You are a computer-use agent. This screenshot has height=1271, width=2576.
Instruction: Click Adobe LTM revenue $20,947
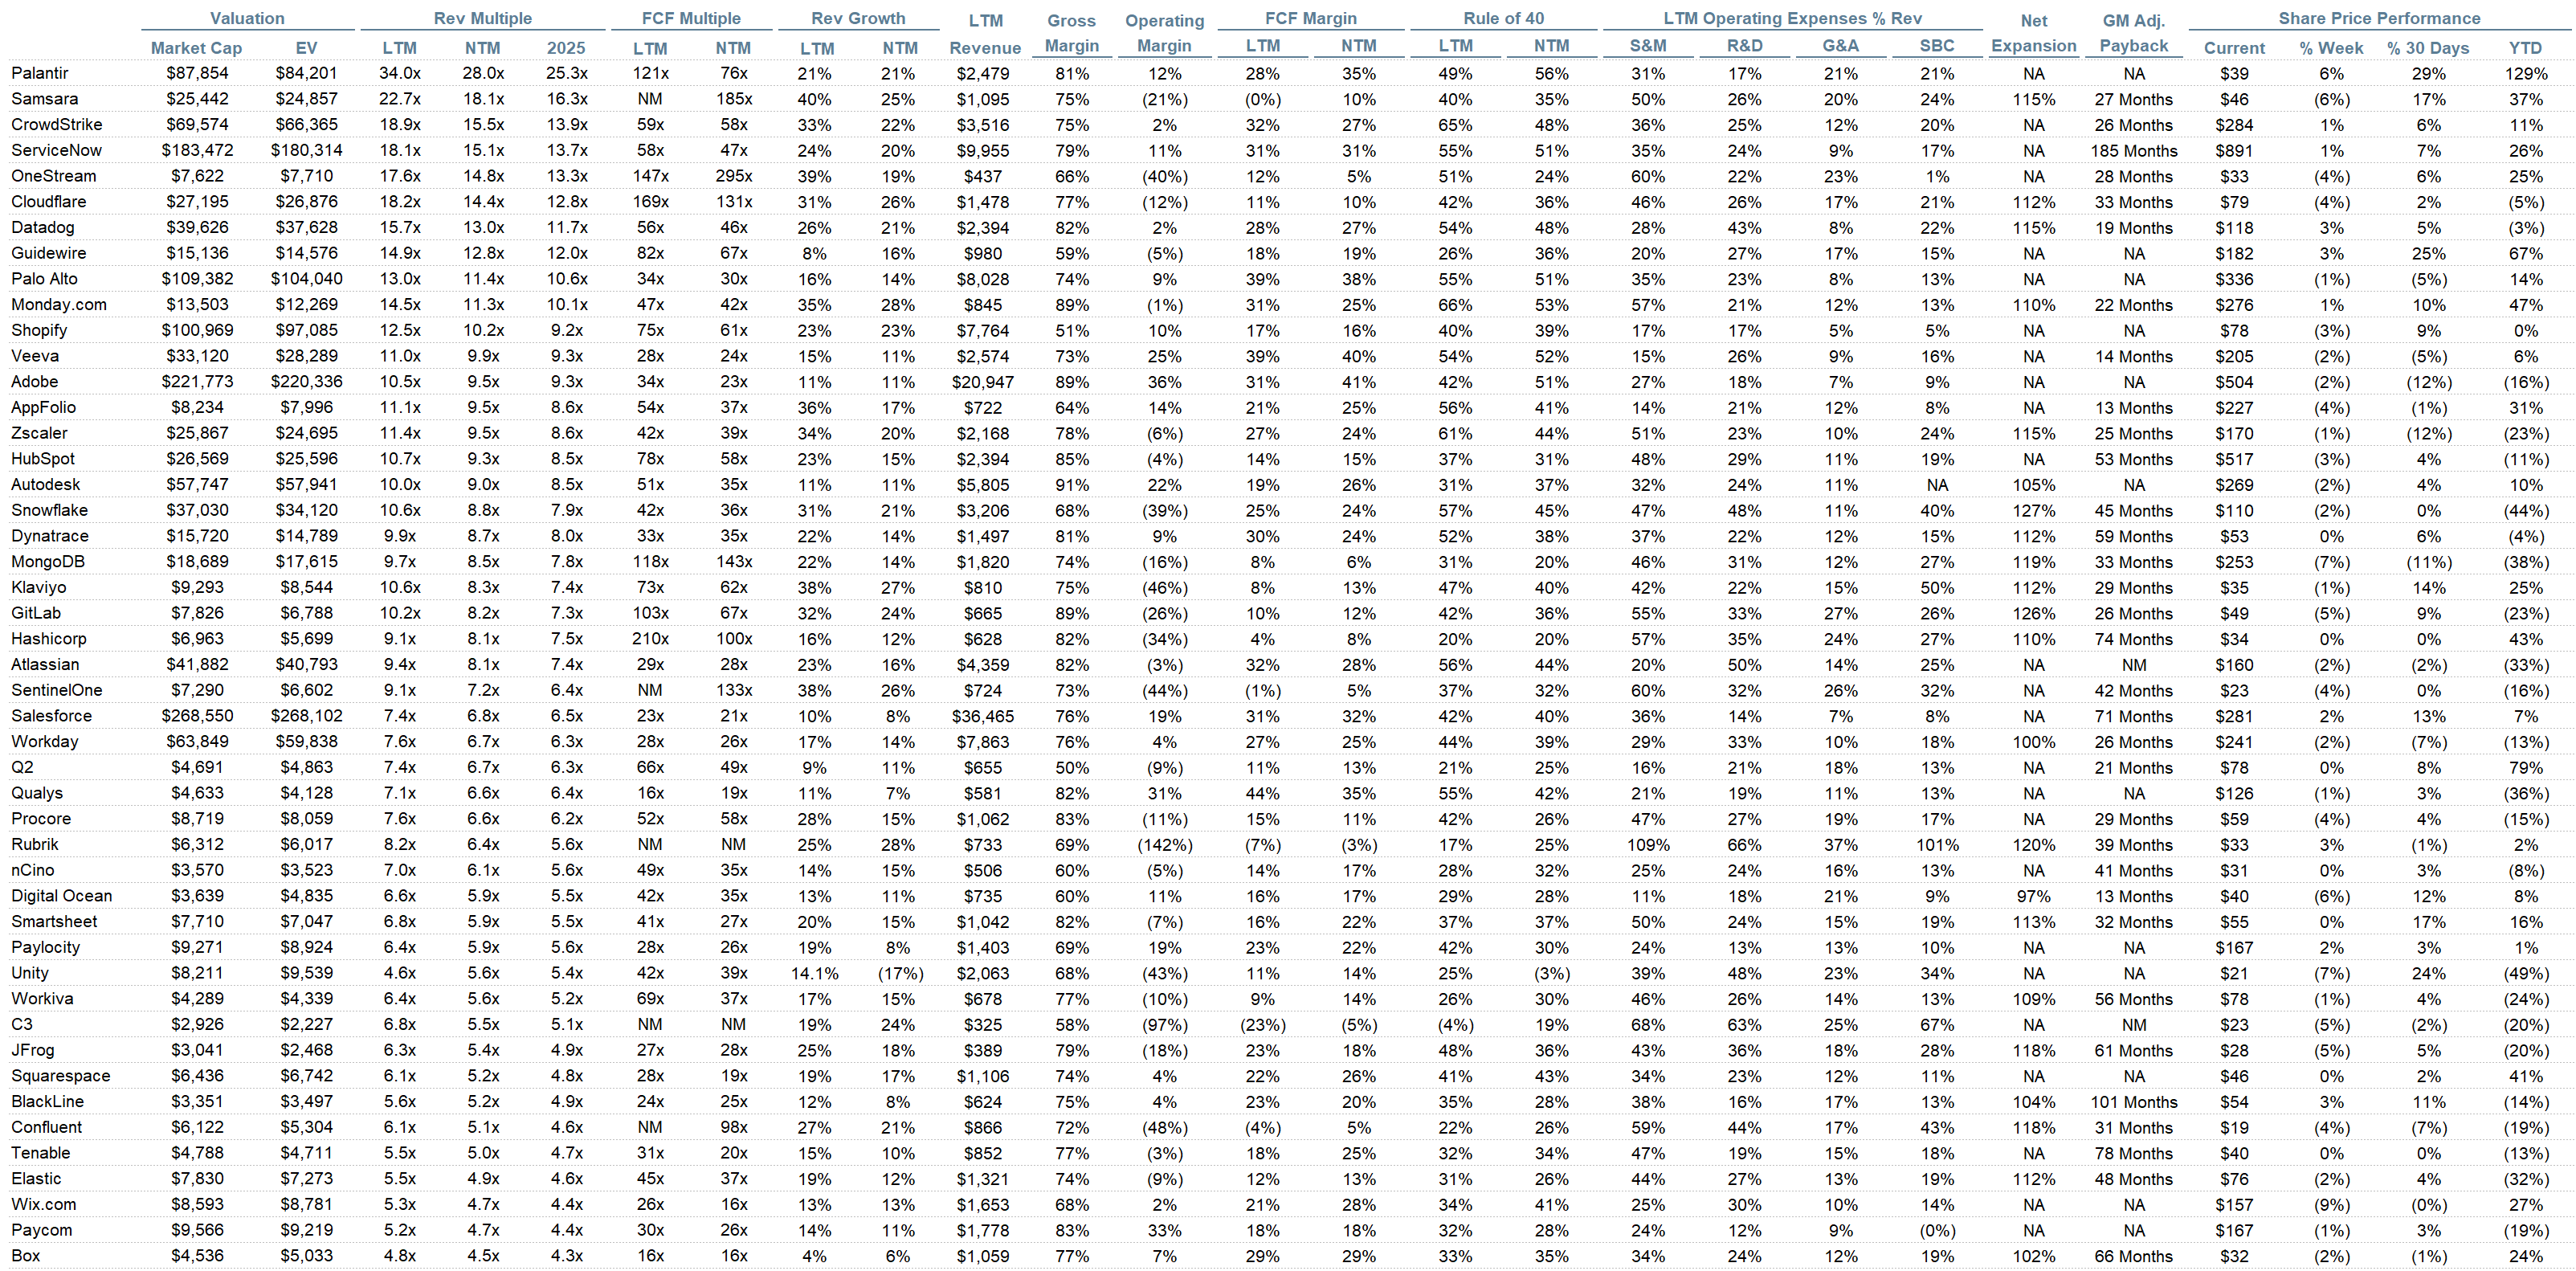point(983,382)
